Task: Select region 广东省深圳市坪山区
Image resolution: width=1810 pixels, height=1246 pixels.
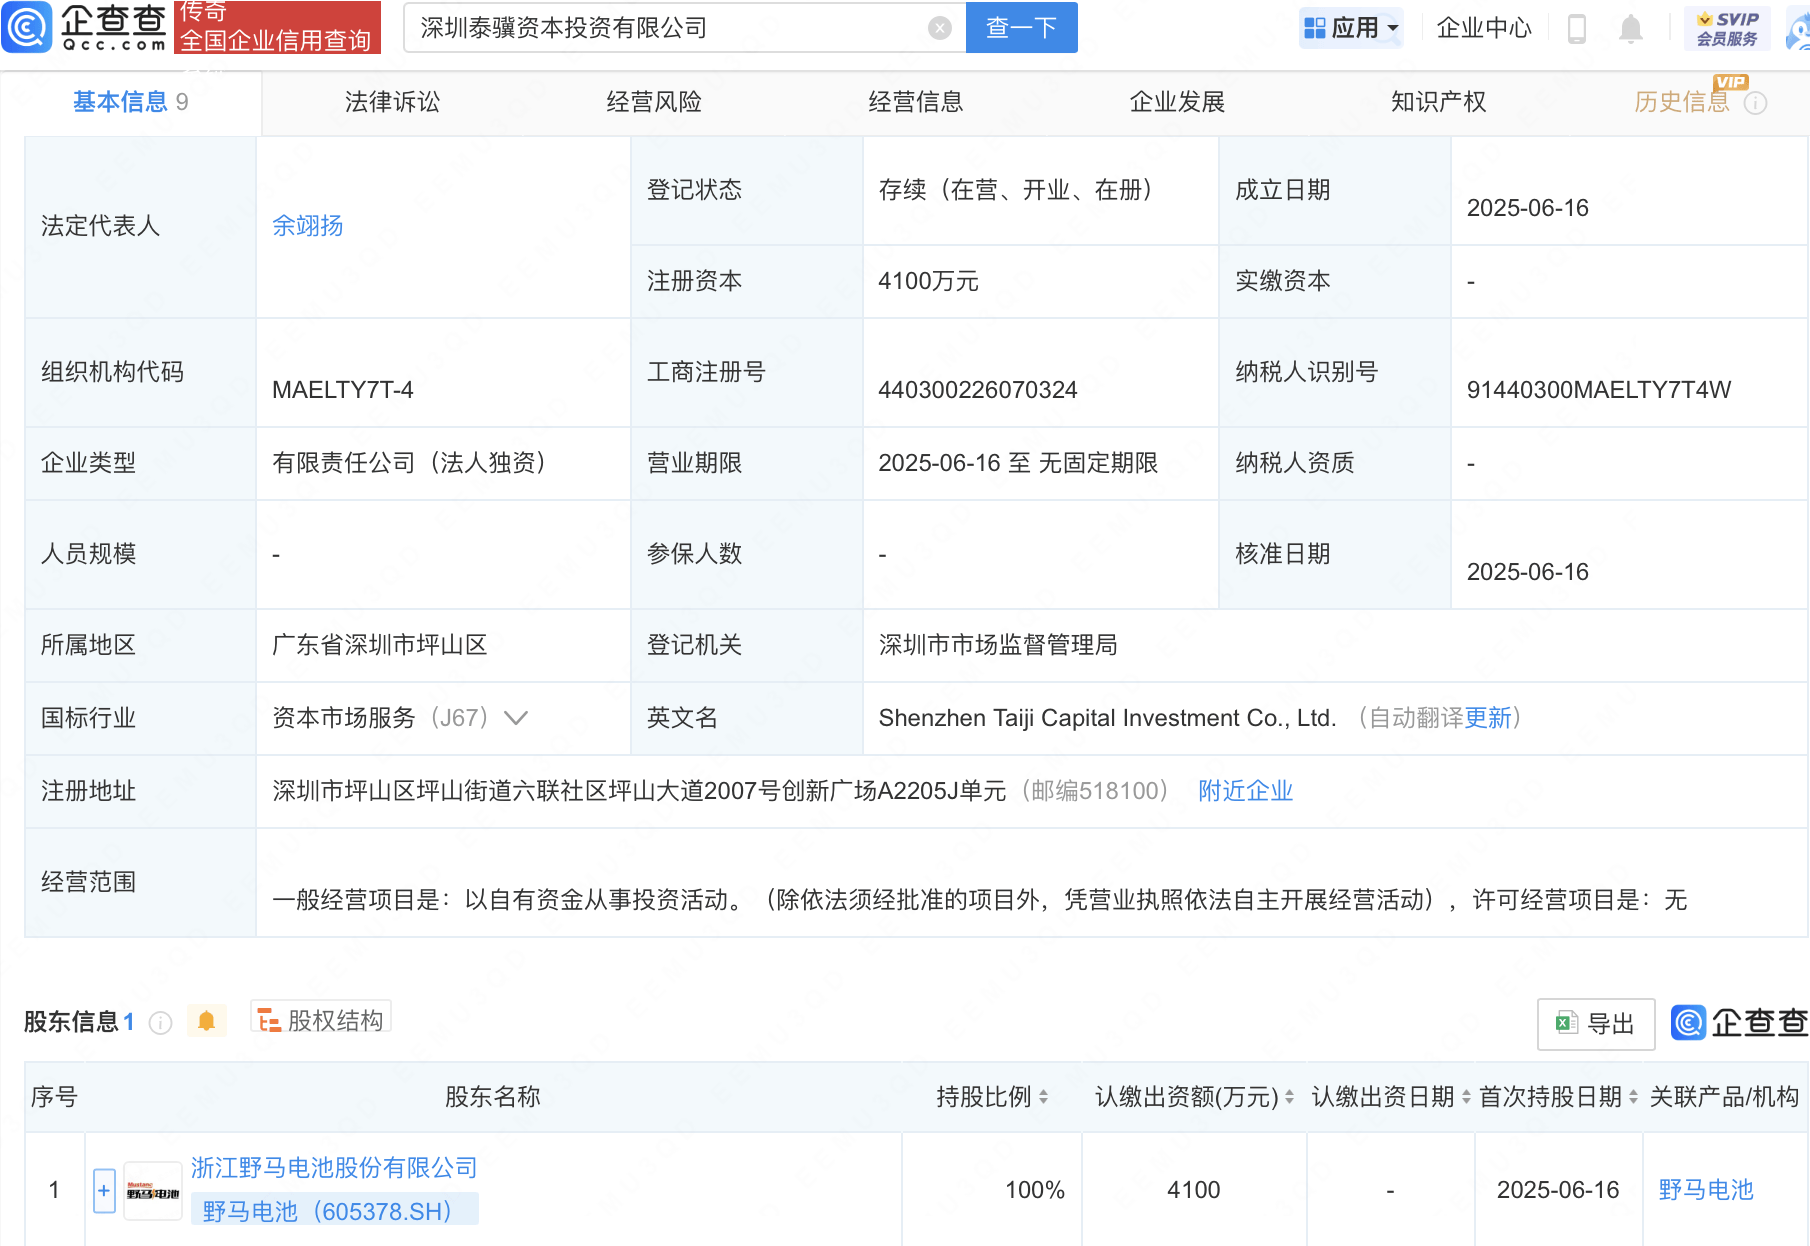Action: point(379,645)
